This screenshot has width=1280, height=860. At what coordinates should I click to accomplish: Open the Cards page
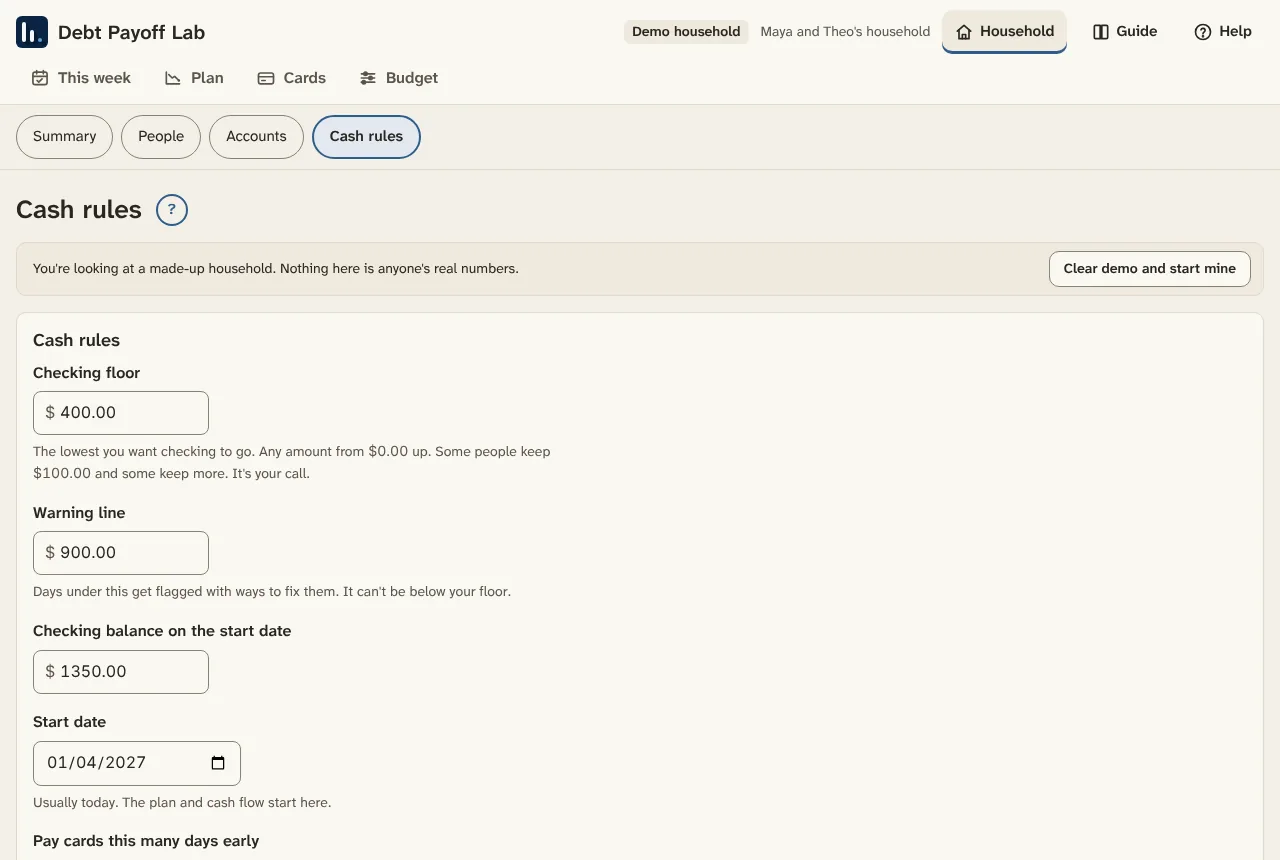292,78
